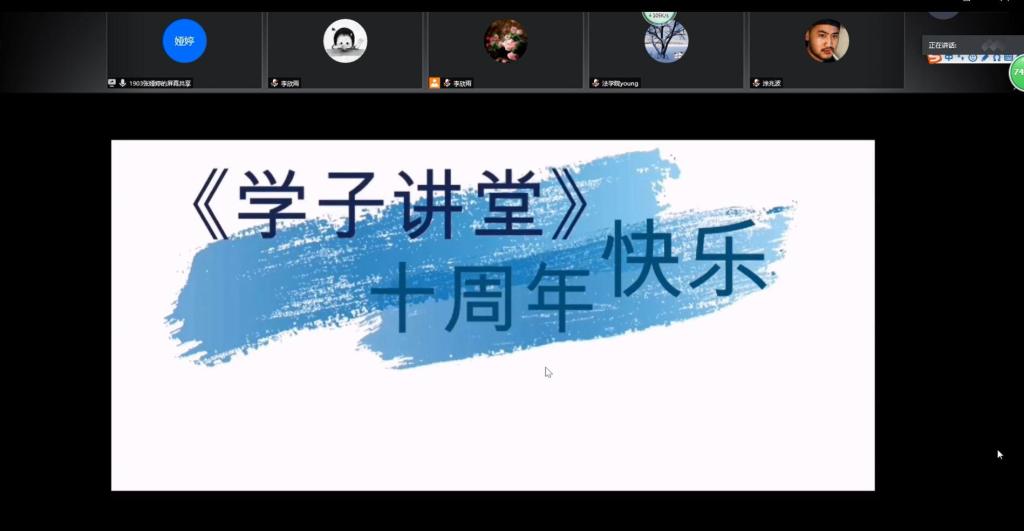Image resolution: width=1024 pixels, height=531 pixels.
Task: Toggle the microphone icon in the 张婷婷 tile
Action: point(122,83)
